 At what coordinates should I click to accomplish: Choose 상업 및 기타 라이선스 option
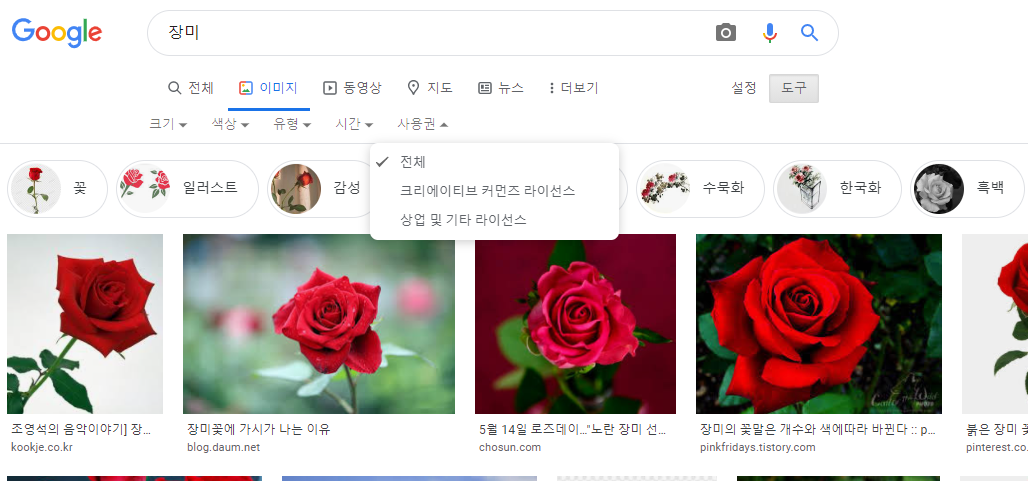[494, 220]
